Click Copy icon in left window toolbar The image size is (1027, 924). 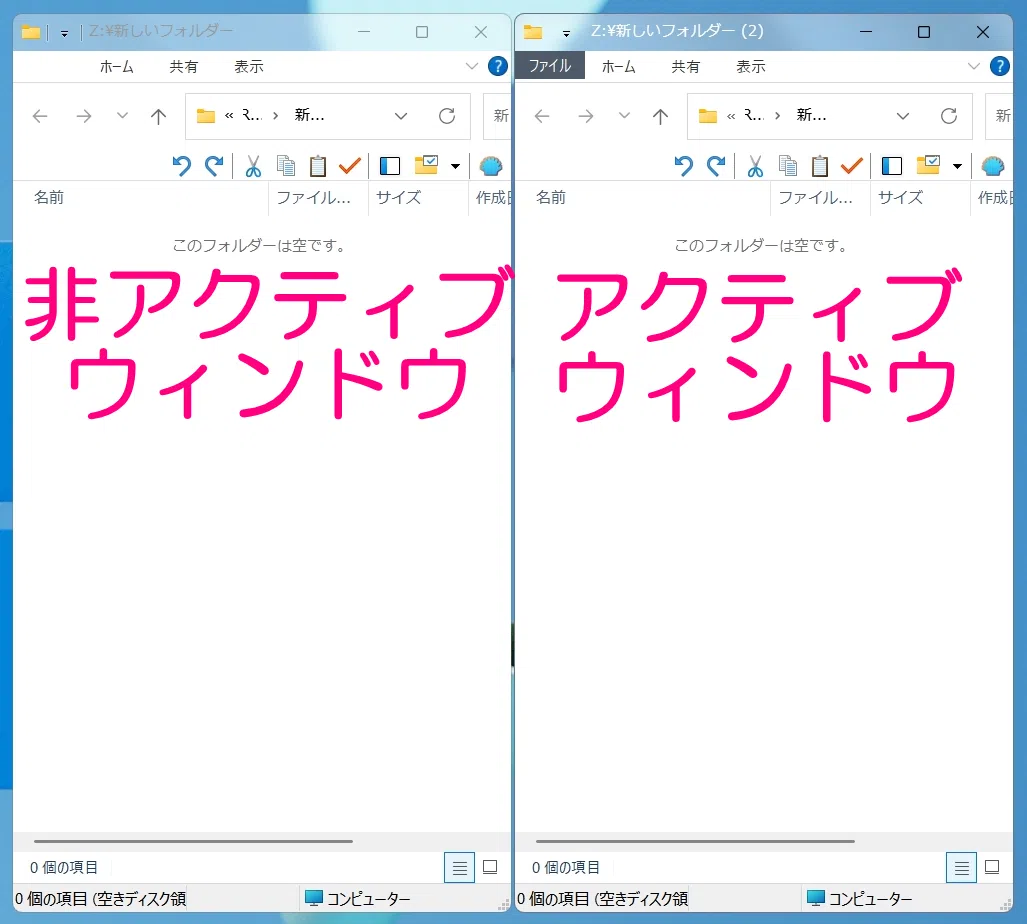tap(286, 166)
